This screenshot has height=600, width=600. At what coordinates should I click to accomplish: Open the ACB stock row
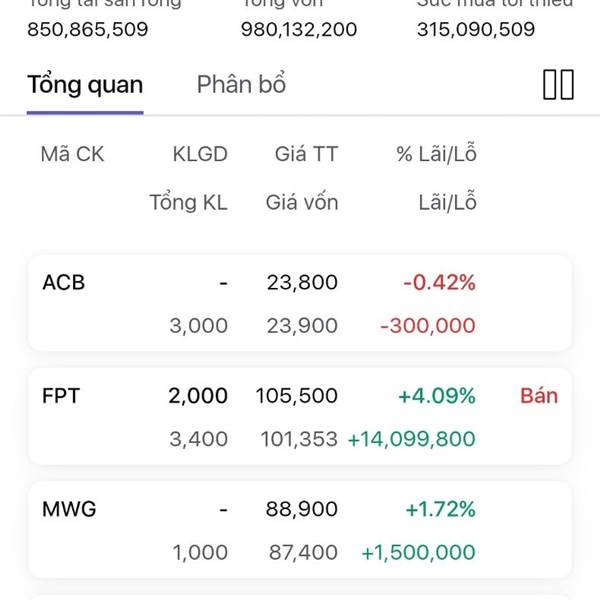pyautogui.click(x=64, y=283)
